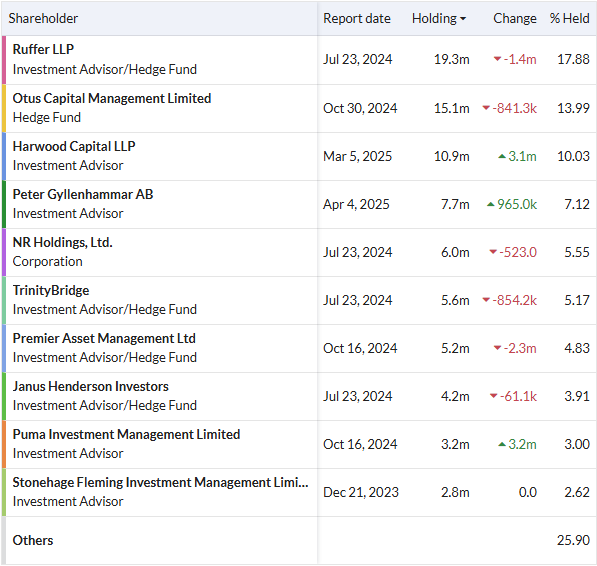Sort by the Holding column header
This screenshot has height=566, width=597.
[439, 19]
